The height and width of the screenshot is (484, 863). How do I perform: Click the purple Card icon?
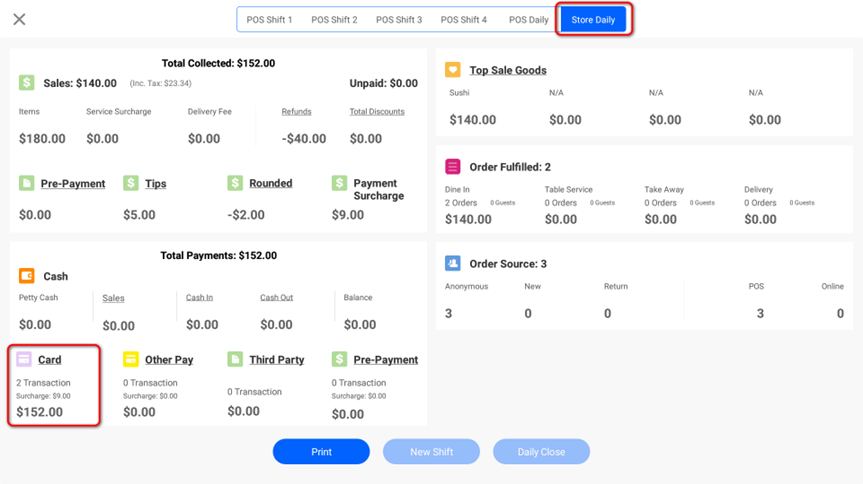(24, 360)
